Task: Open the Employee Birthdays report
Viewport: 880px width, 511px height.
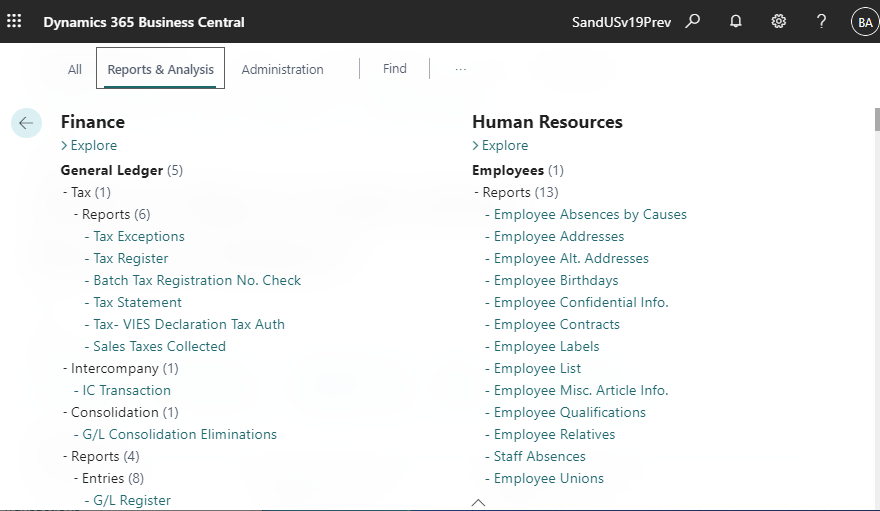Action: 556,280
